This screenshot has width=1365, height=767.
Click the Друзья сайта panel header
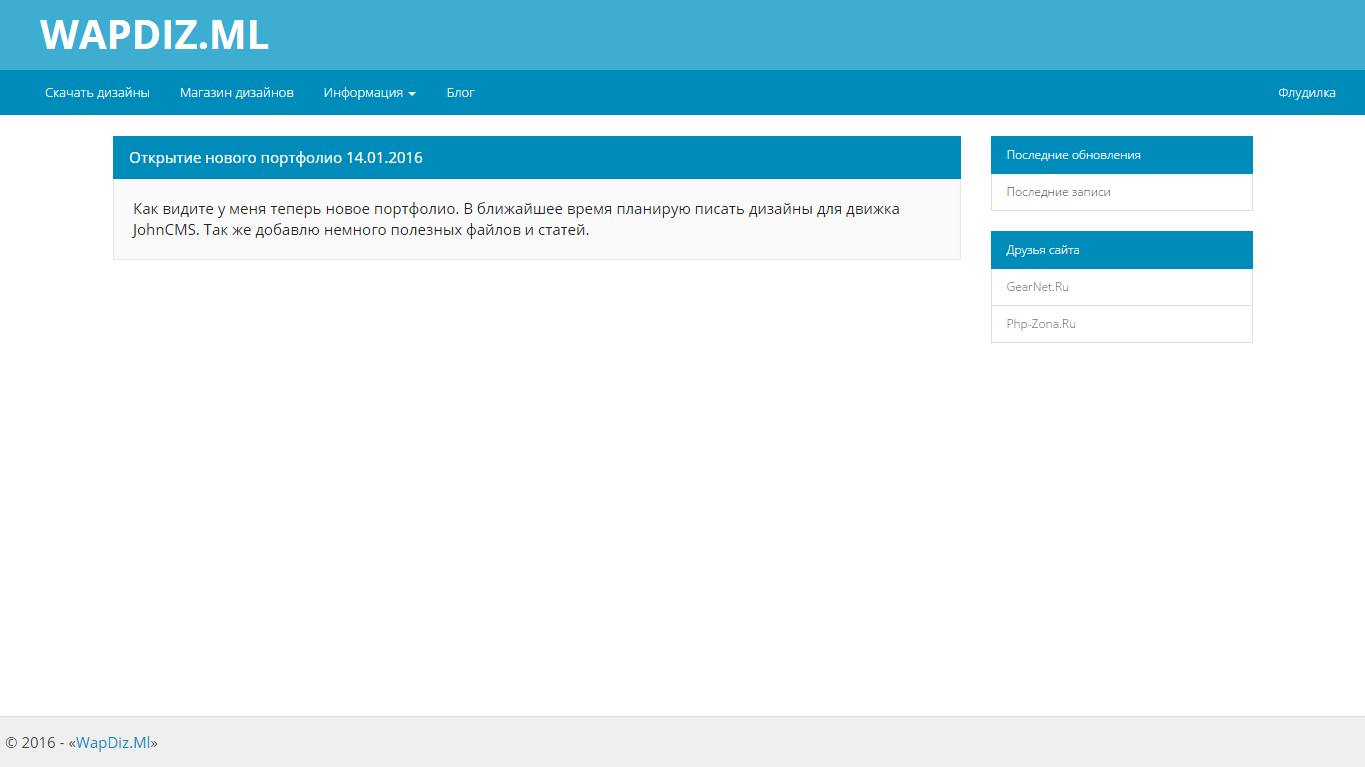pyautogui.click(x=1042, y=250)
